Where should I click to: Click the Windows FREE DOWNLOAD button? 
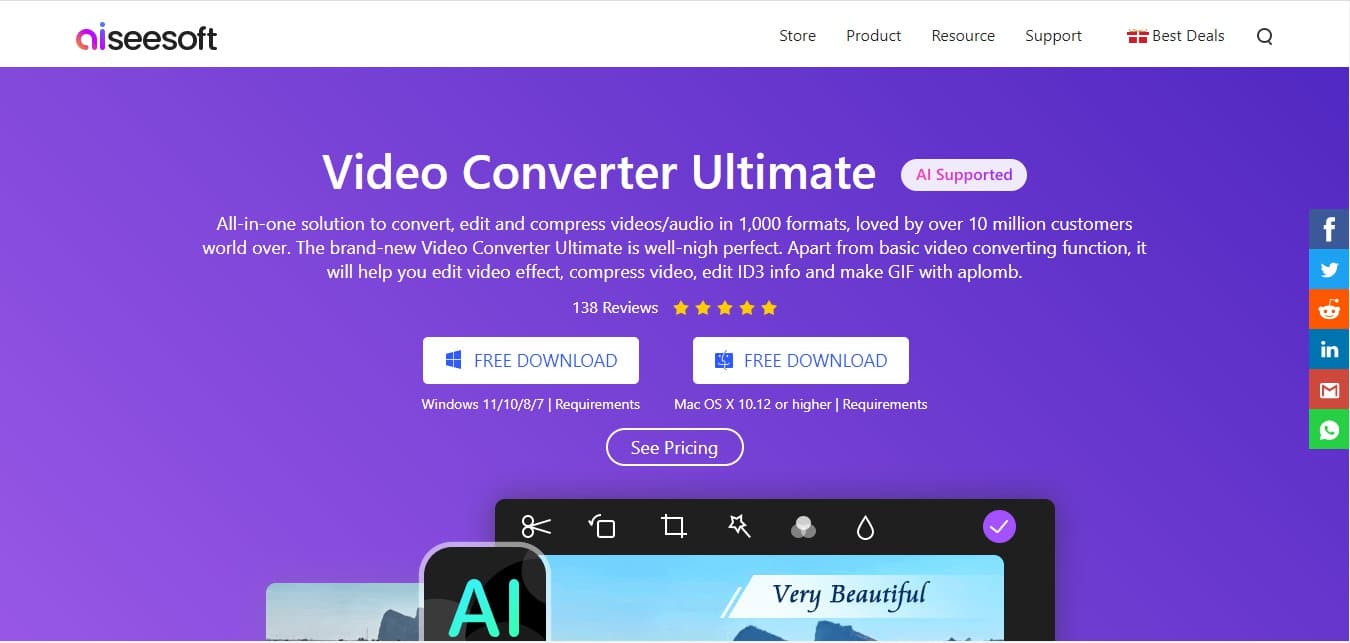(x=531, y=361)
